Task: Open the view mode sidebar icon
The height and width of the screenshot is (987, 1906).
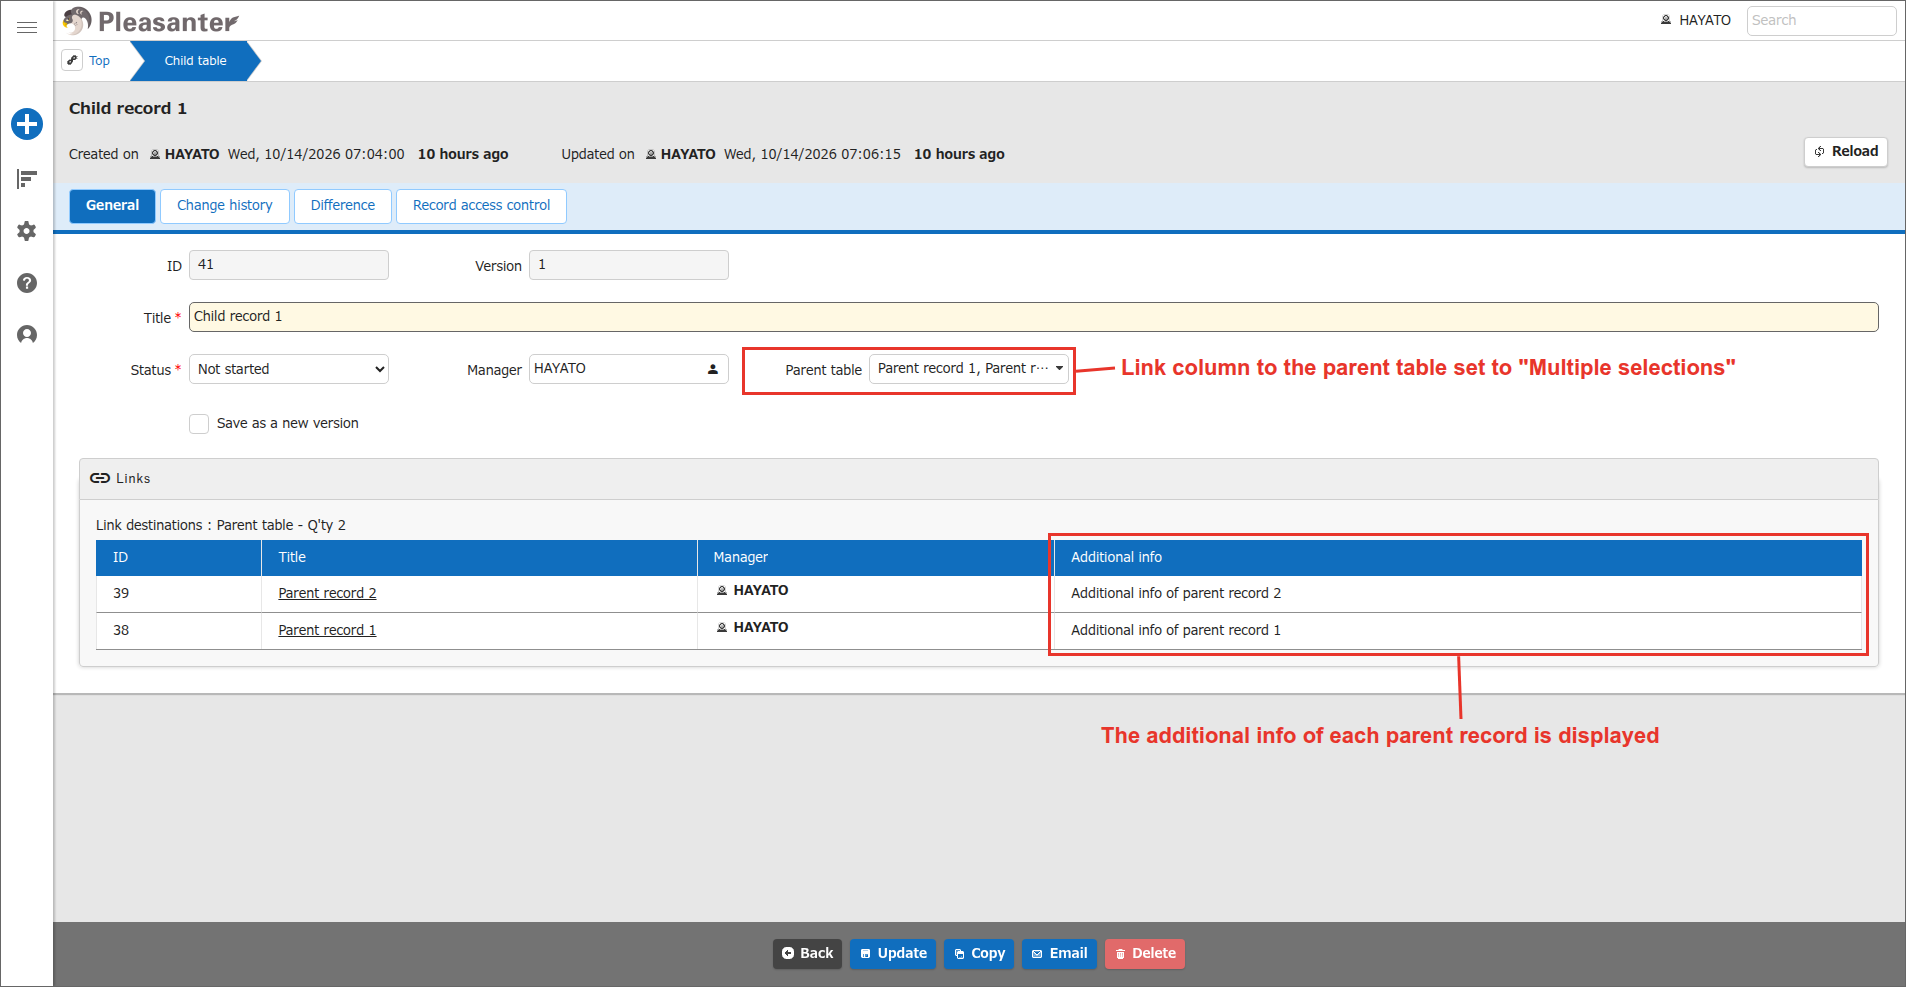Action: pyautogui.click(x=27, y=179)
